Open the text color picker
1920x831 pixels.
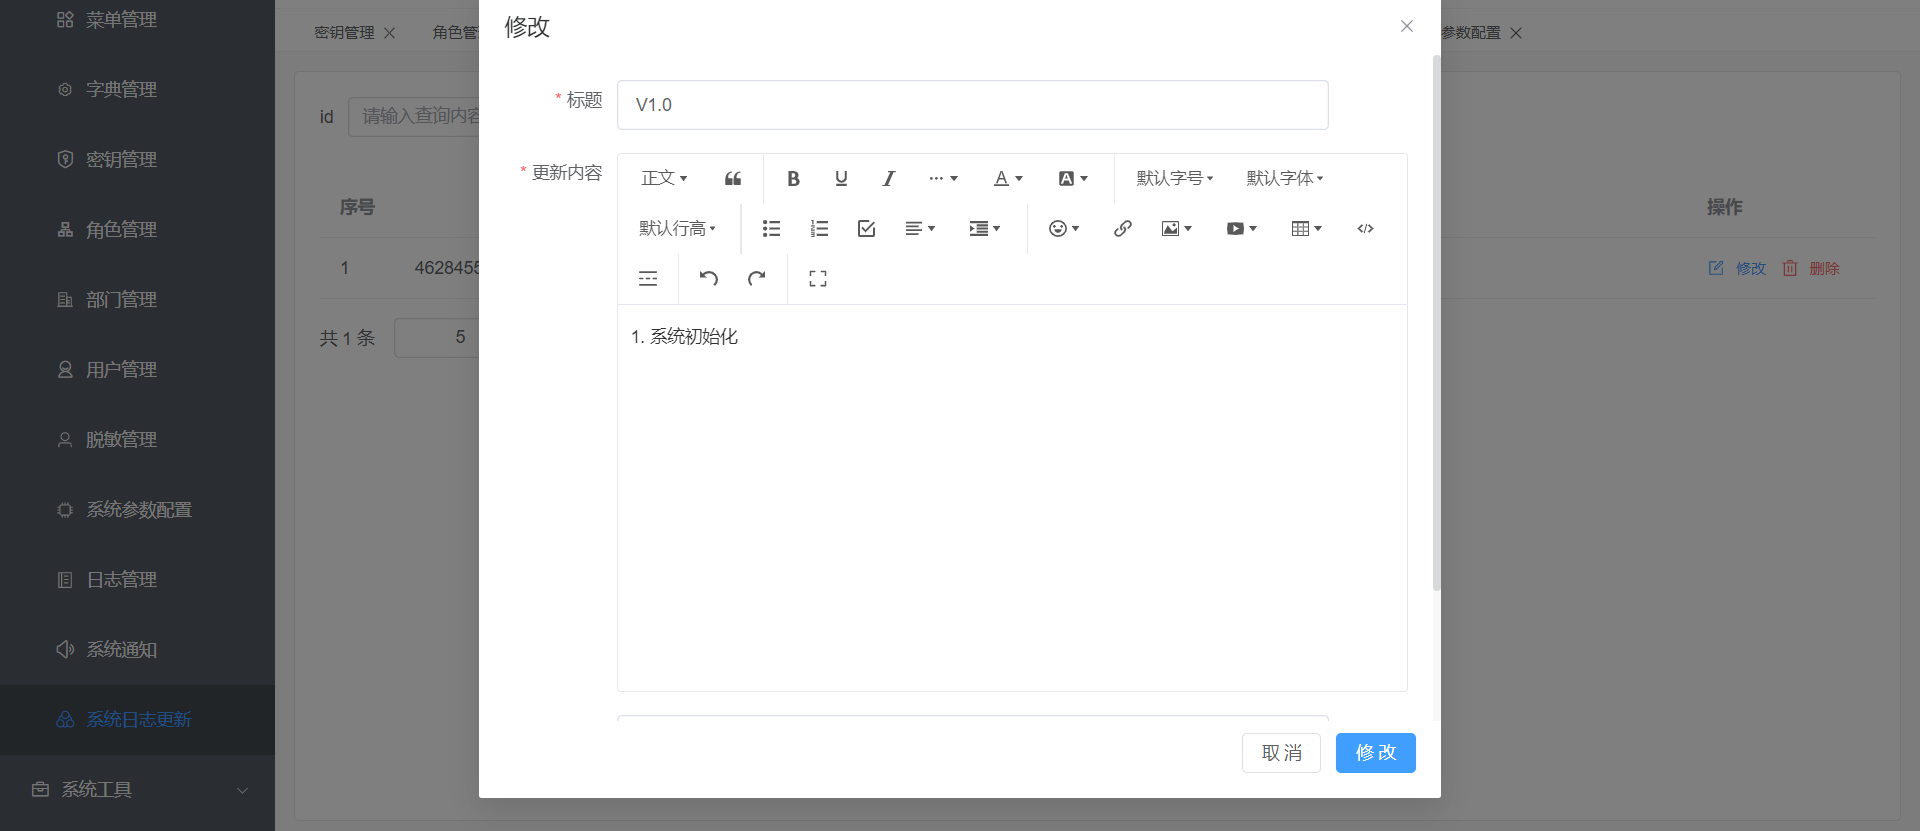click(1007, 179)
